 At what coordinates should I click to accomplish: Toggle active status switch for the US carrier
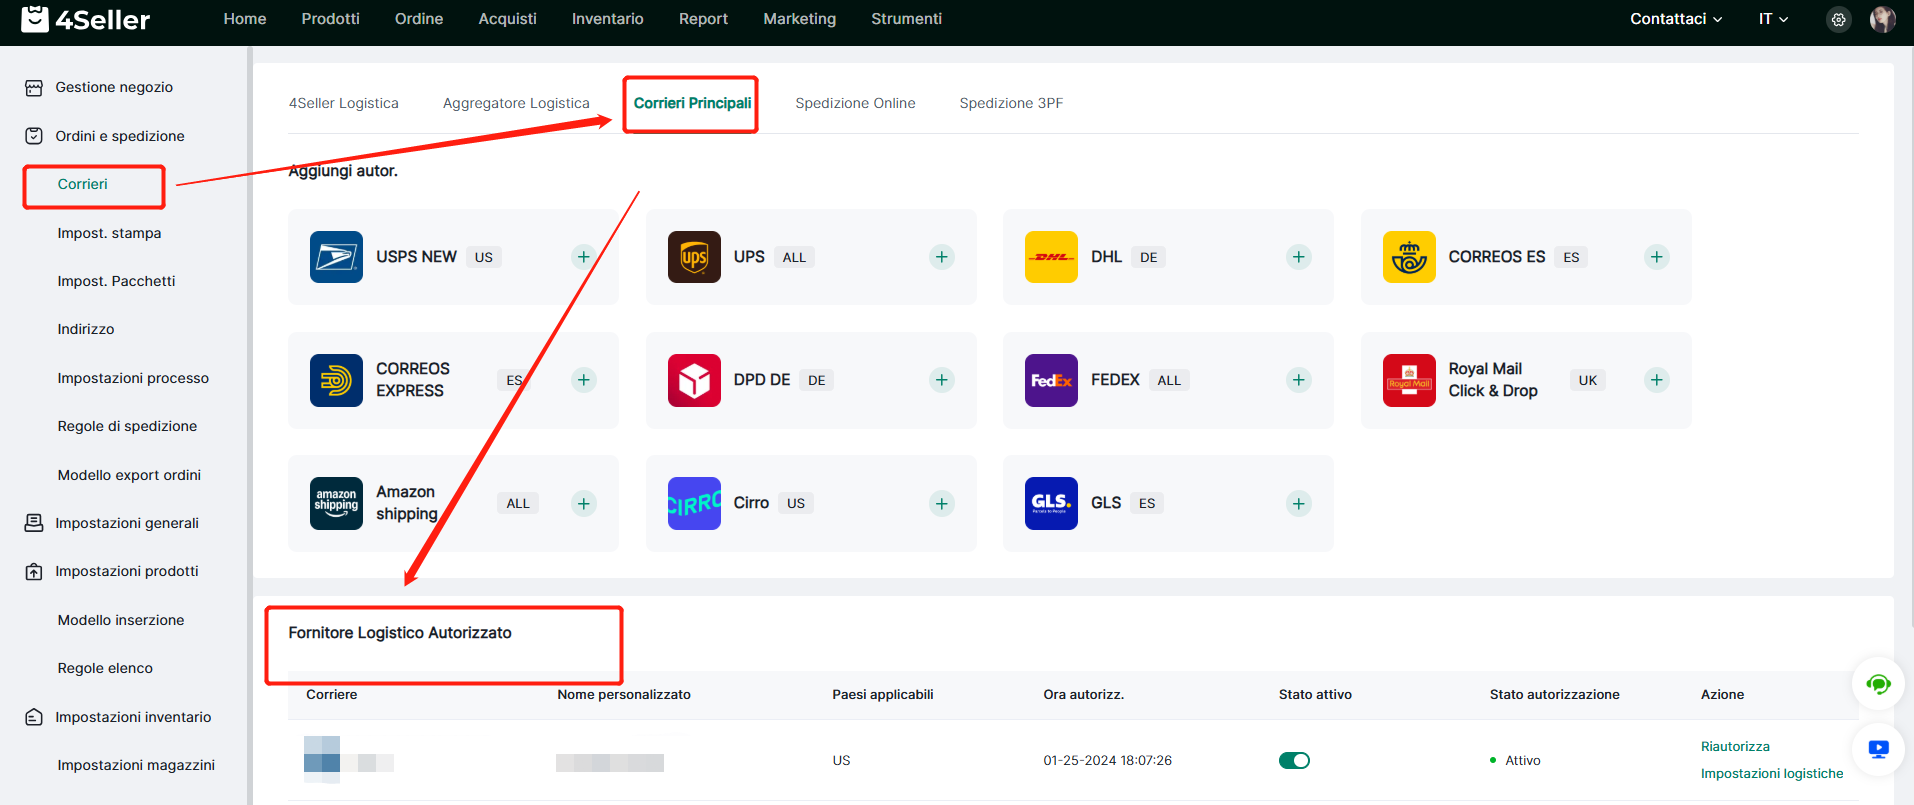click(1294, 761)
